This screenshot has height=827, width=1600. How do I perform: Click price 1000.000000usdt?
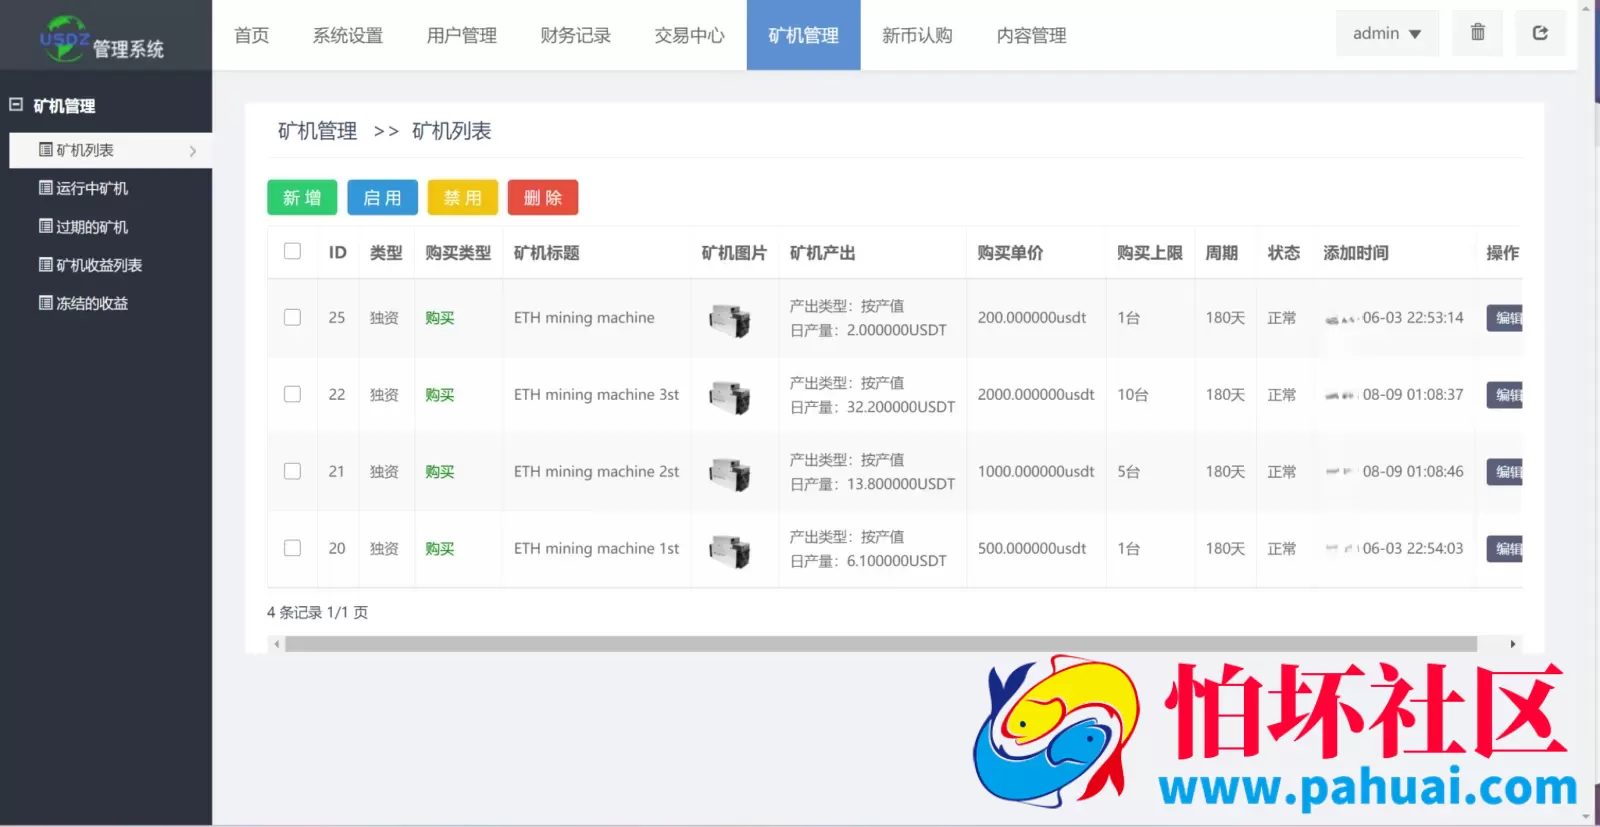(1036, 472)
